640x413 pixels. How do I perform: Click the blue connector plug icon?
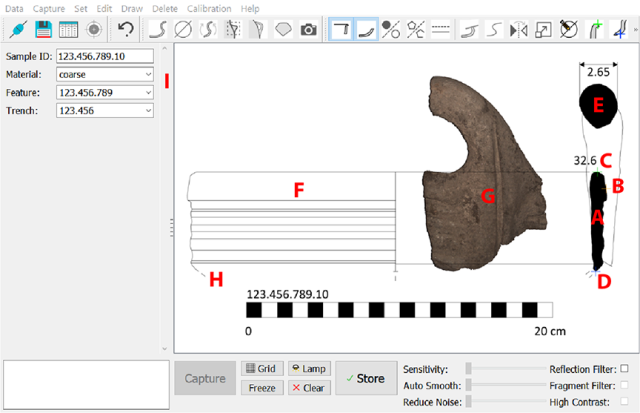point(17,30)
